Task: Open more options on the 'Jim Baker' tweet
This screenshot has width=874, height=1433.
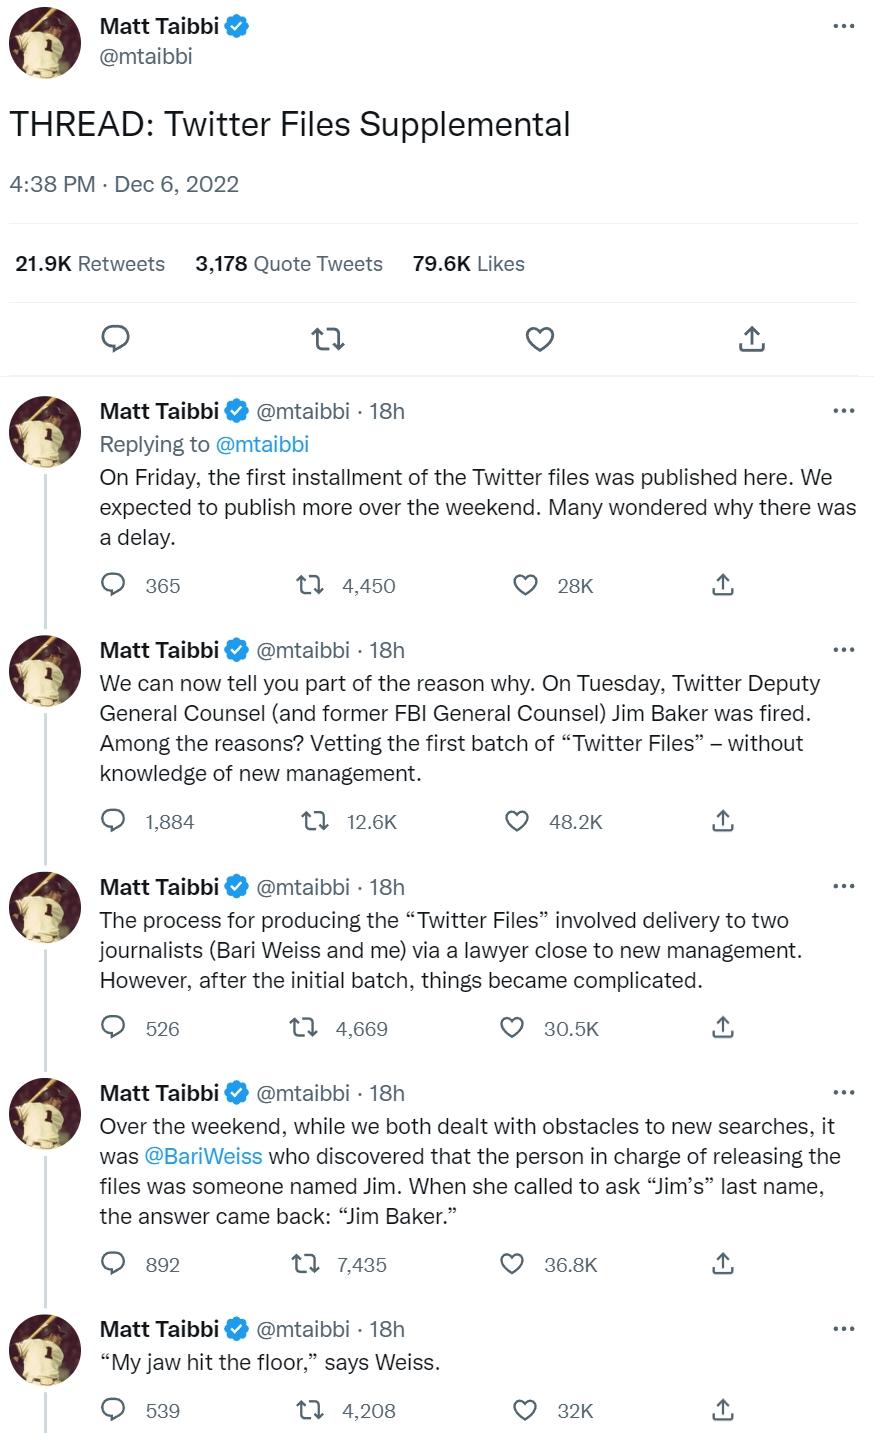Action: point(844,649)
